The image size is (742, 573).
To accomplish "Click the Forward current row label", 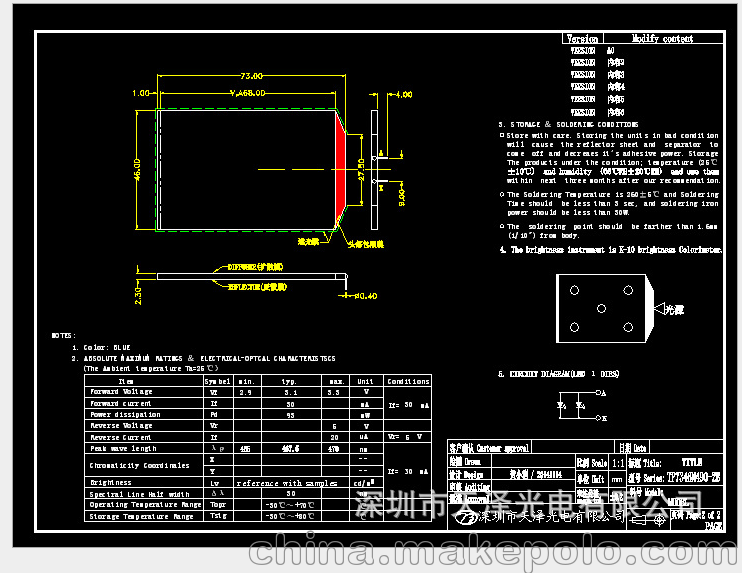I will [121, 404].
